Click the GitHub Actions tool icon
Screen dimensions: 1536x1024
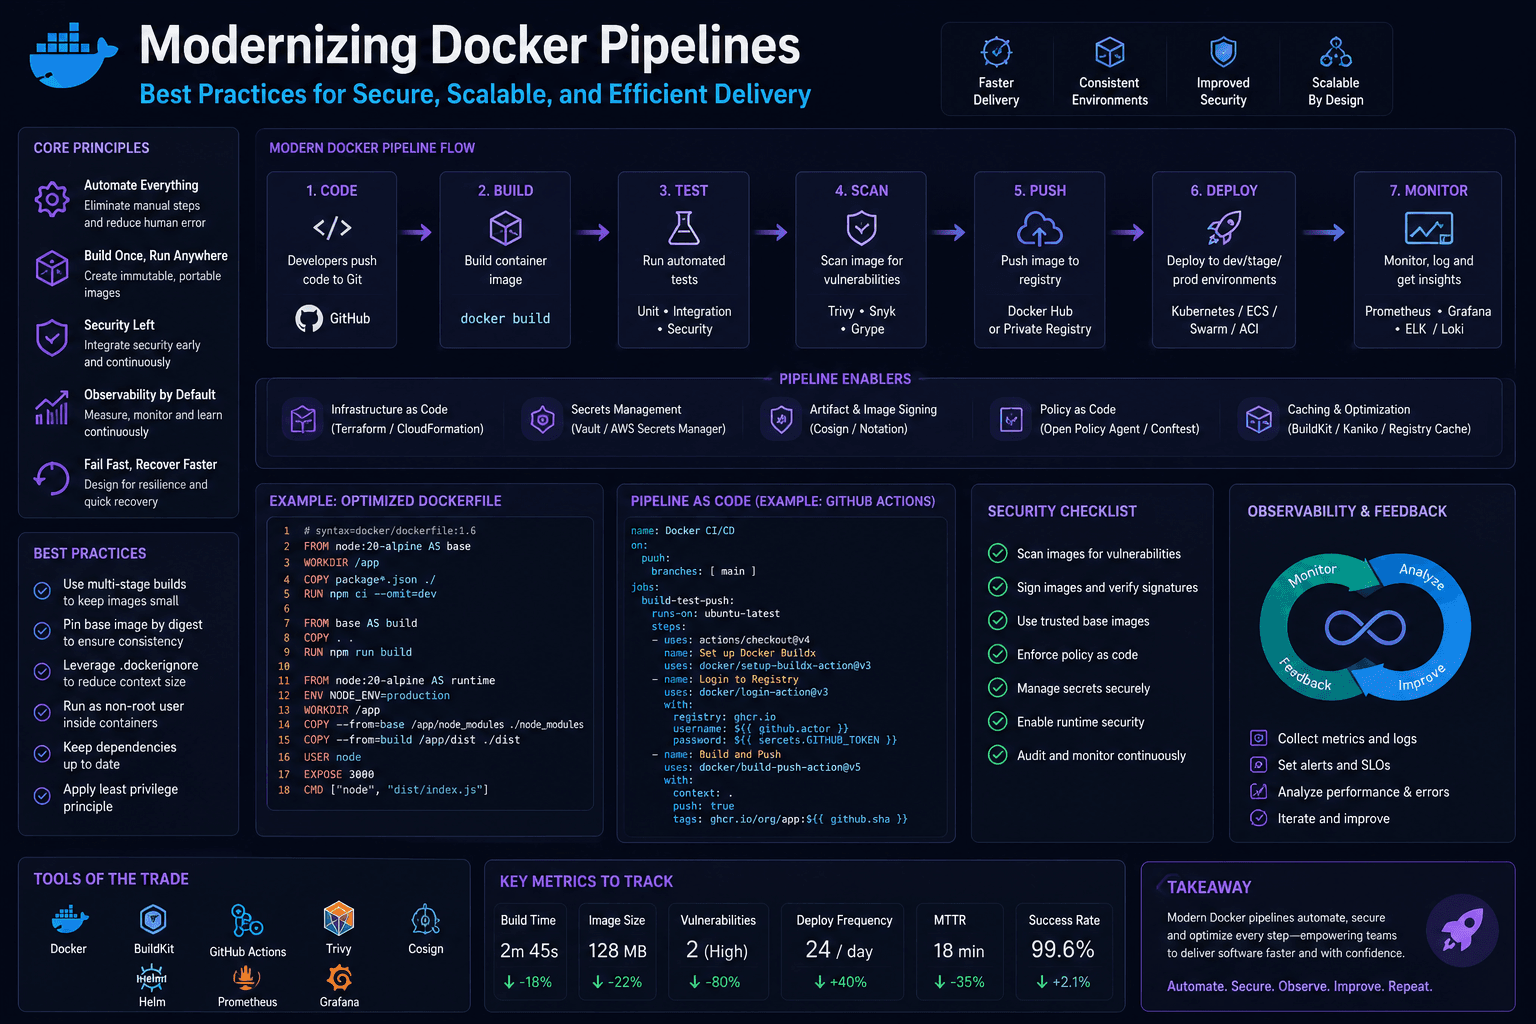pos(247,920)
